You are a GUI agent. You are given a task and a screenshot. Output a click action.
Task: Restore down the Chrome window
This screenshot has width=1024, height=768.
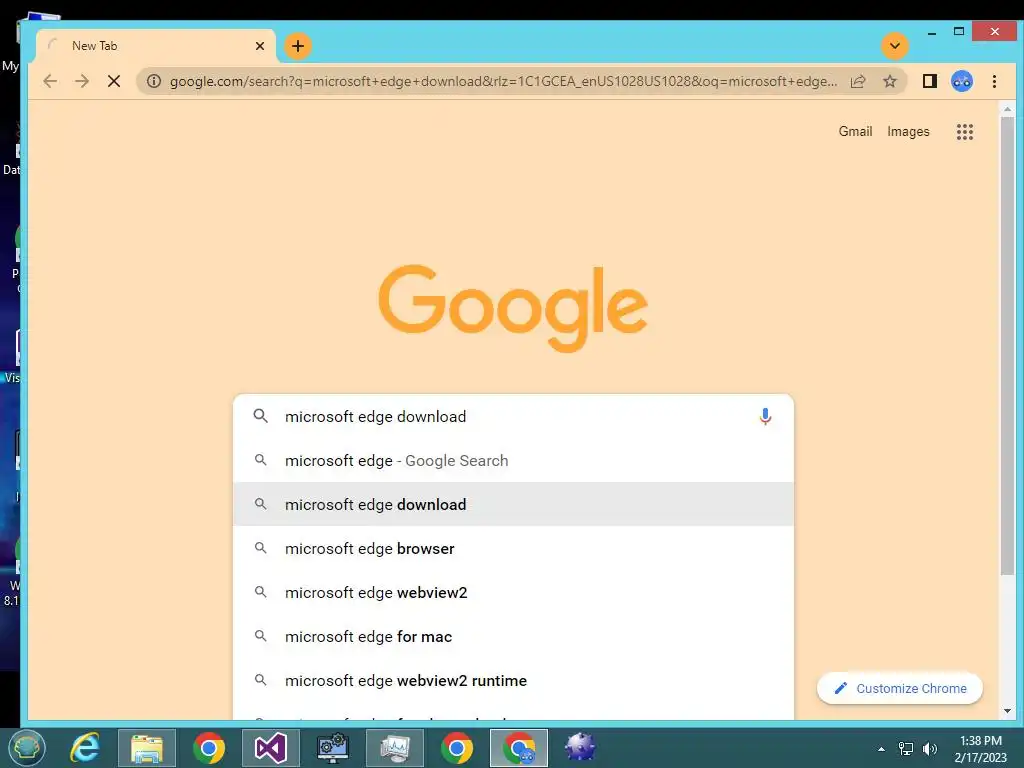pos(959,31)
